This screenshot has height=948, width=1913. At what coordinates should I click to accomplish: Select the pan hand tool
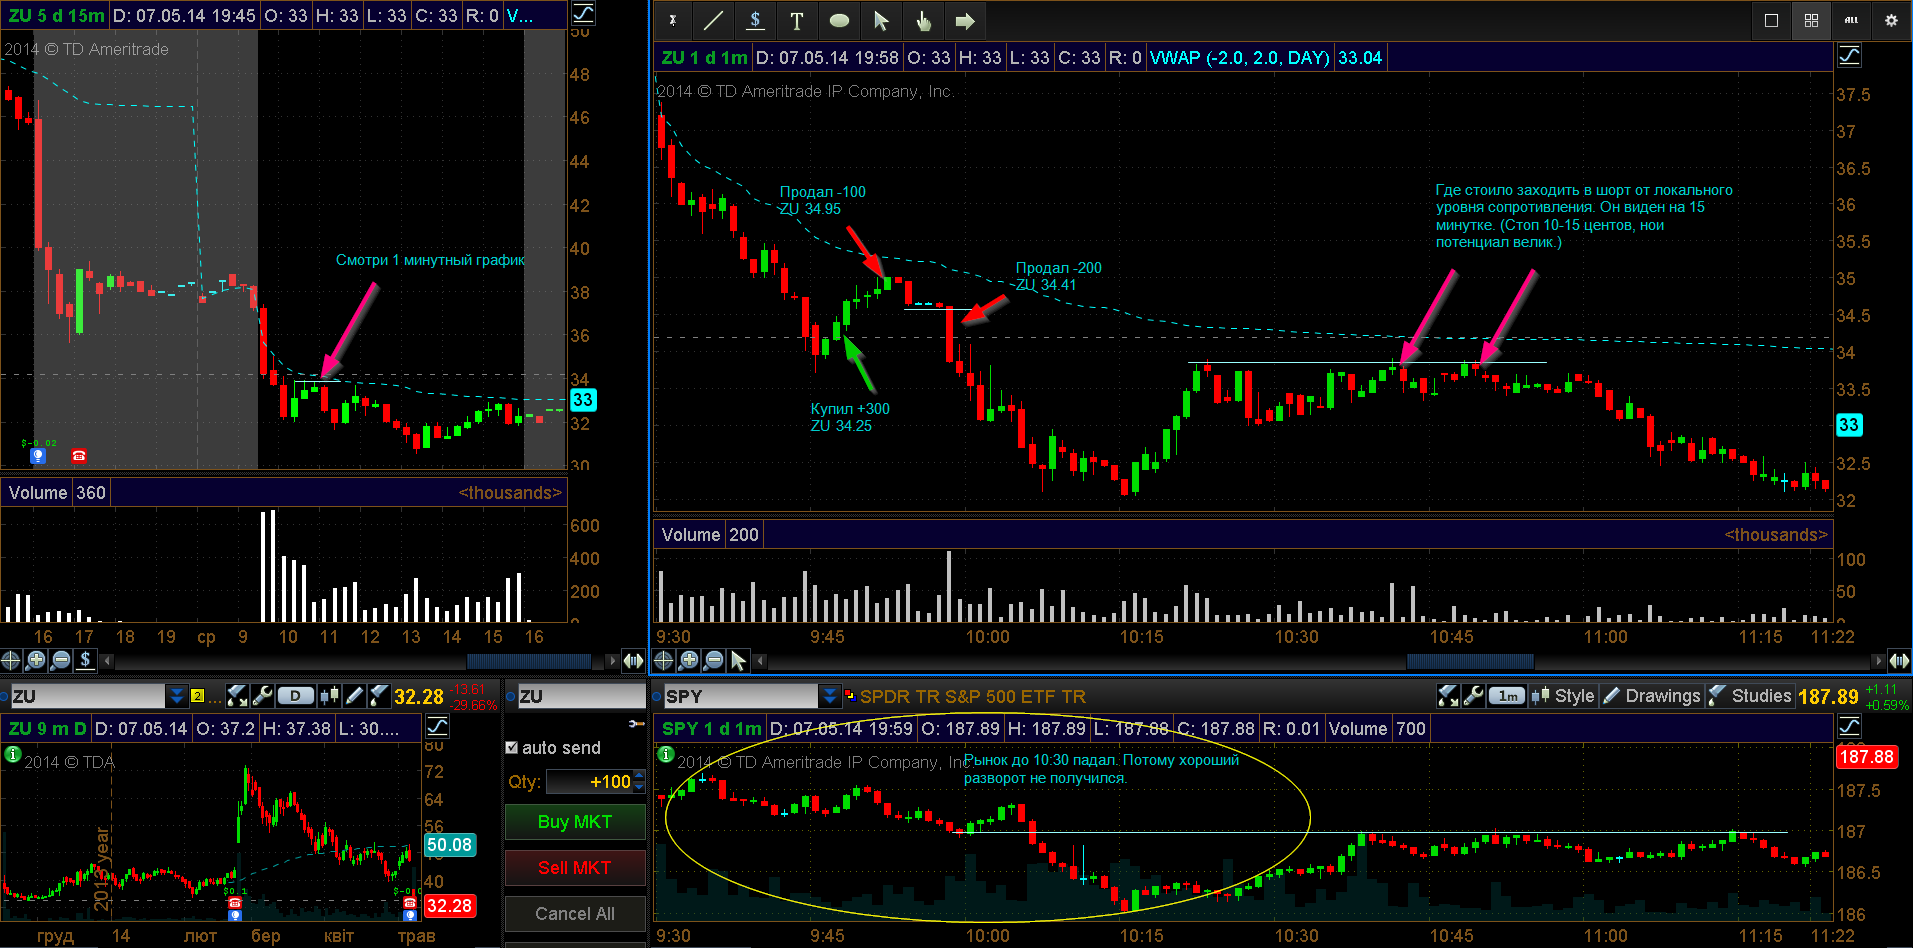[x=923, y=20]
